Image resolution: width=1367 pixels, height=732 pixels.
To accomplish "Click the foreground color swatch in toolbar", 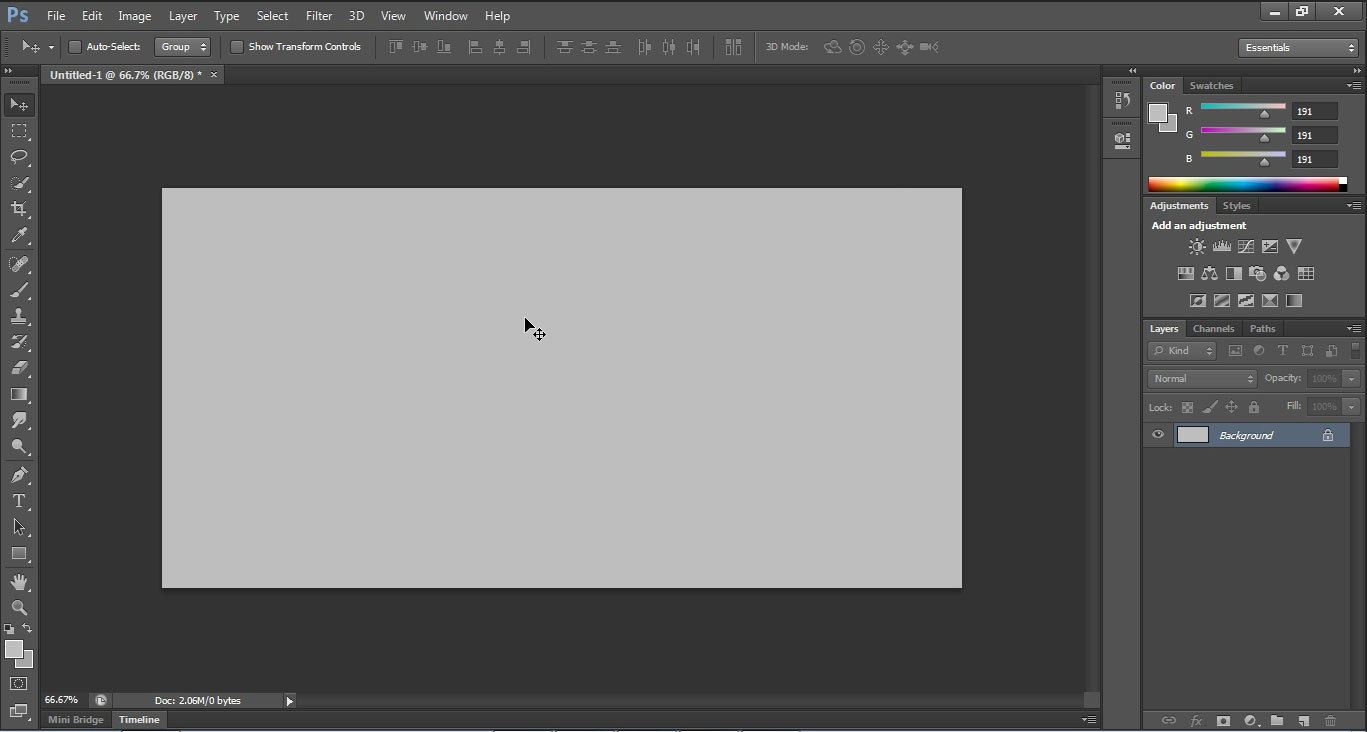I will (x=14, y=650).
